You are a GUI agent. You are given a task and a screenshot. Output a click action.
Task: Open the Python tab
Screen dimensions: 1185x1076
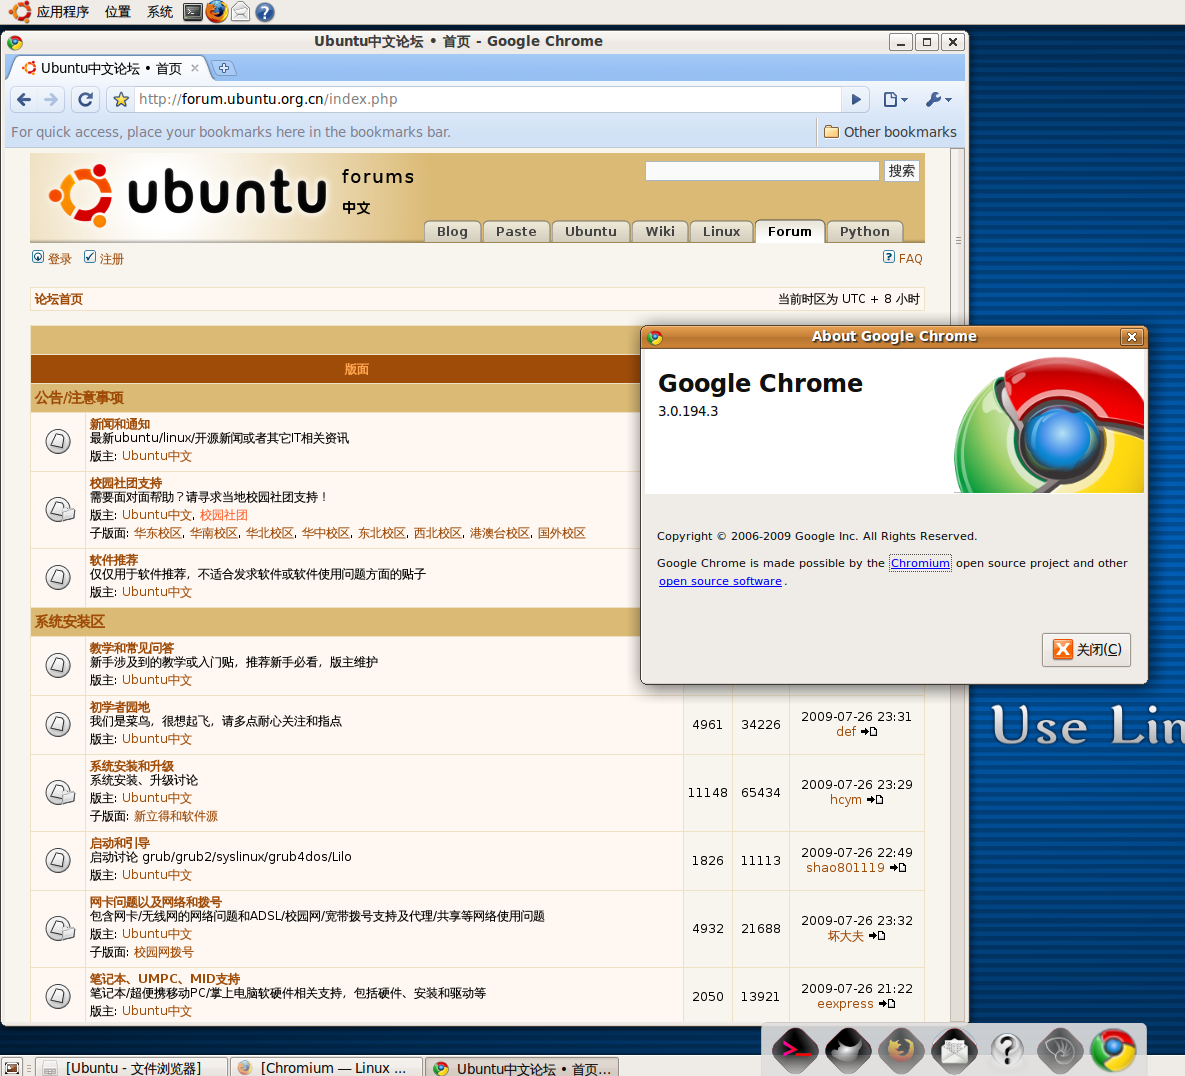pyautogui.click(x=865, y=231)
